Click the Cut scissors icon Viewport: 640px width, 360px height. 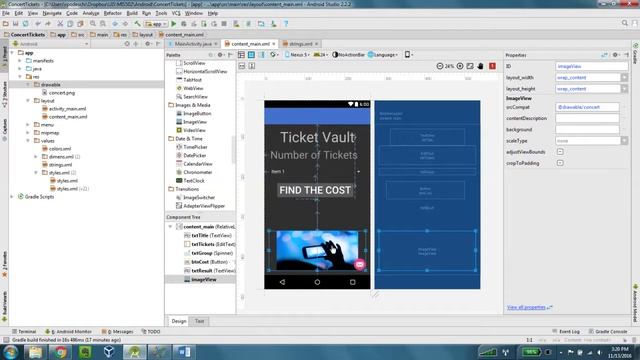point(60,24)
